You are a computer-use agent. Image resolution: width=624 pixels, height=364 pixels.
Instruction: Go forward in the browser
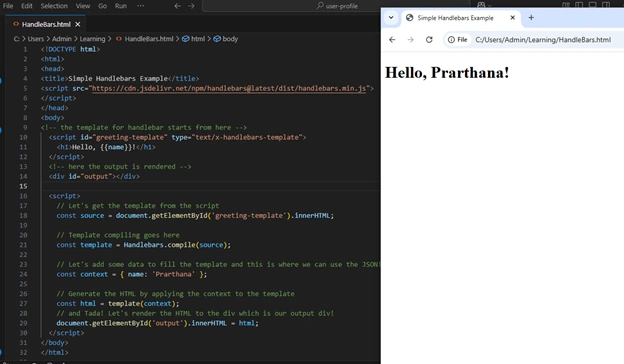pyautogui.click(x=410, y=39)
